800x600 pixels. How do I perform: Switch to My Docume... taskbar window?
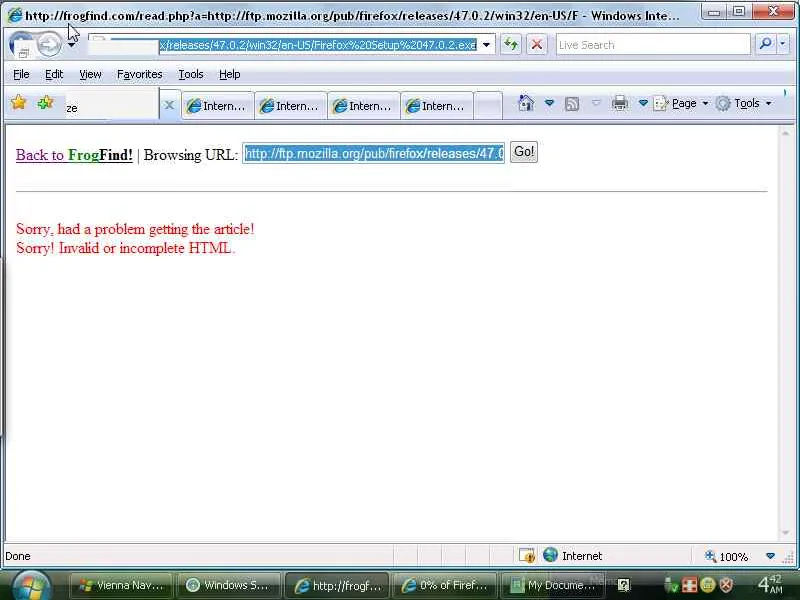[553, 585]
